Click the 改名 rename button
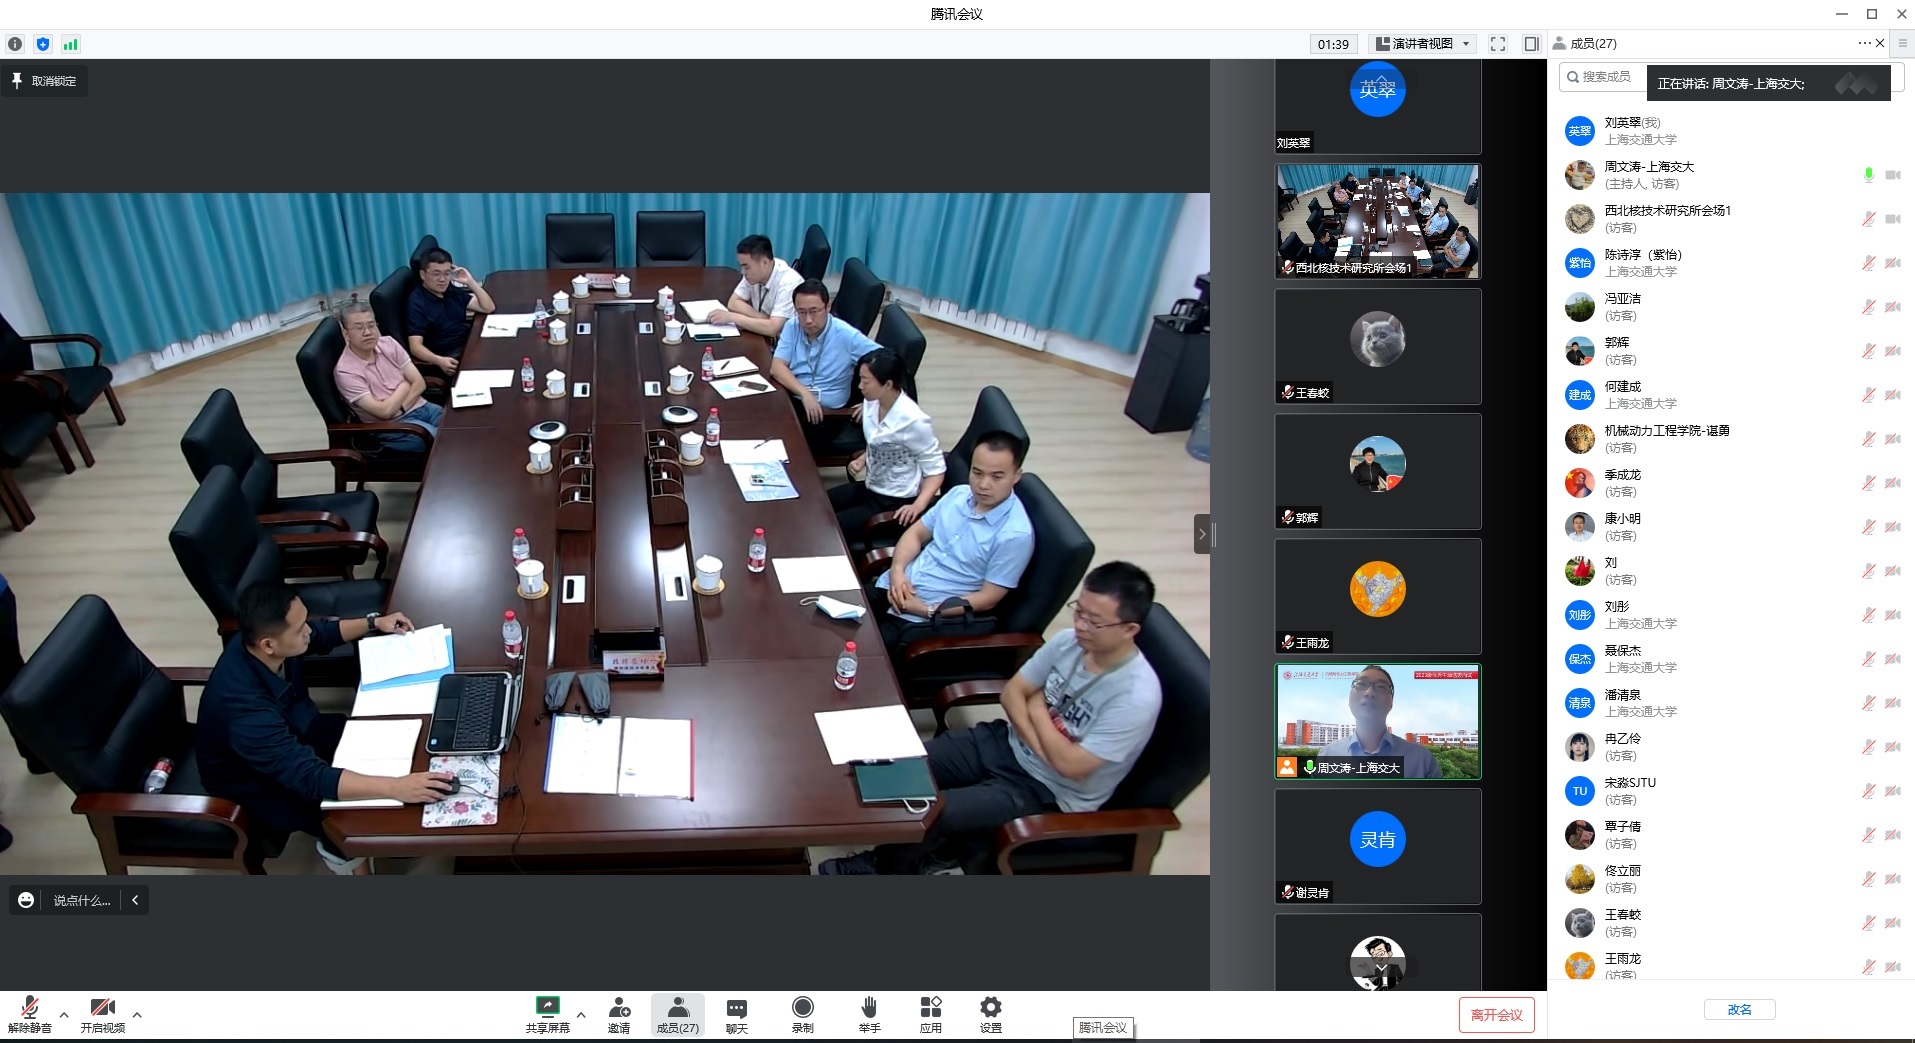 tap(1739, 1010)
